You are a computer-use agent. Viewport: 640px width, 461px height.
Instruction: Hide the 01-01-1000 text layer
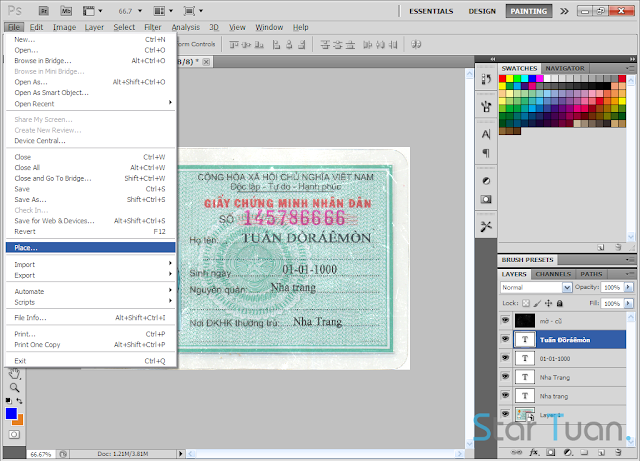[505, 358]
